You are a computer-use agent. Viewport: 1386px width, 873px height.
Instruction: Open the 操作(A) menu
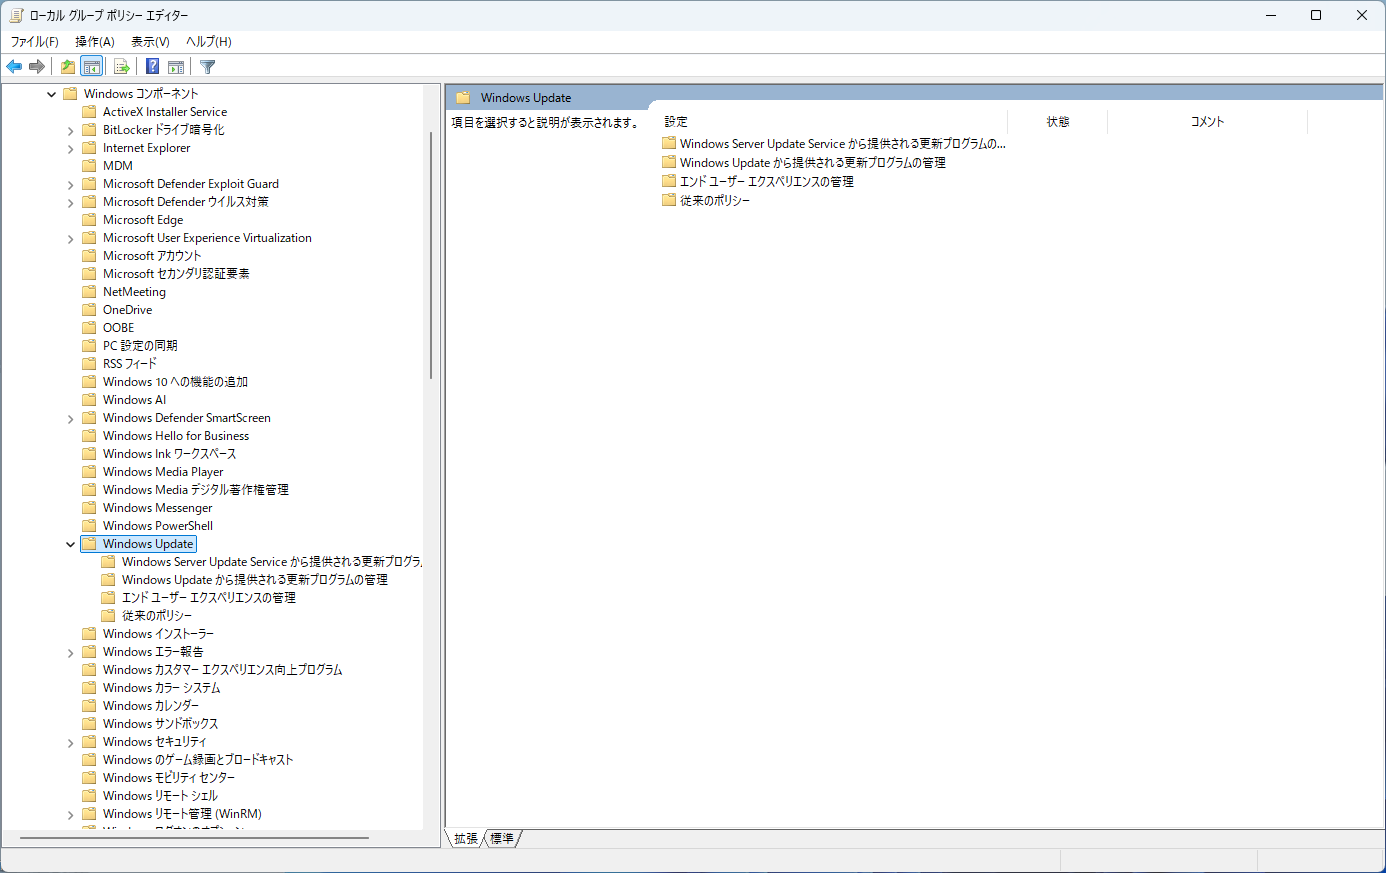click(95, 41)
